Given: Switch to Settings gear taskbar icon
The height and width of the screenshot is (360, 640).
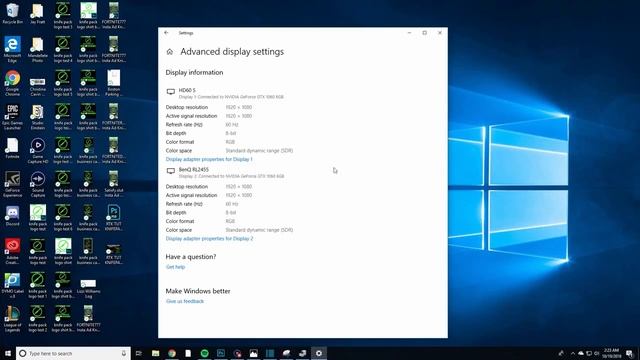Looking at the screenshot, I should pyautogui.click(x=319, y=353).
